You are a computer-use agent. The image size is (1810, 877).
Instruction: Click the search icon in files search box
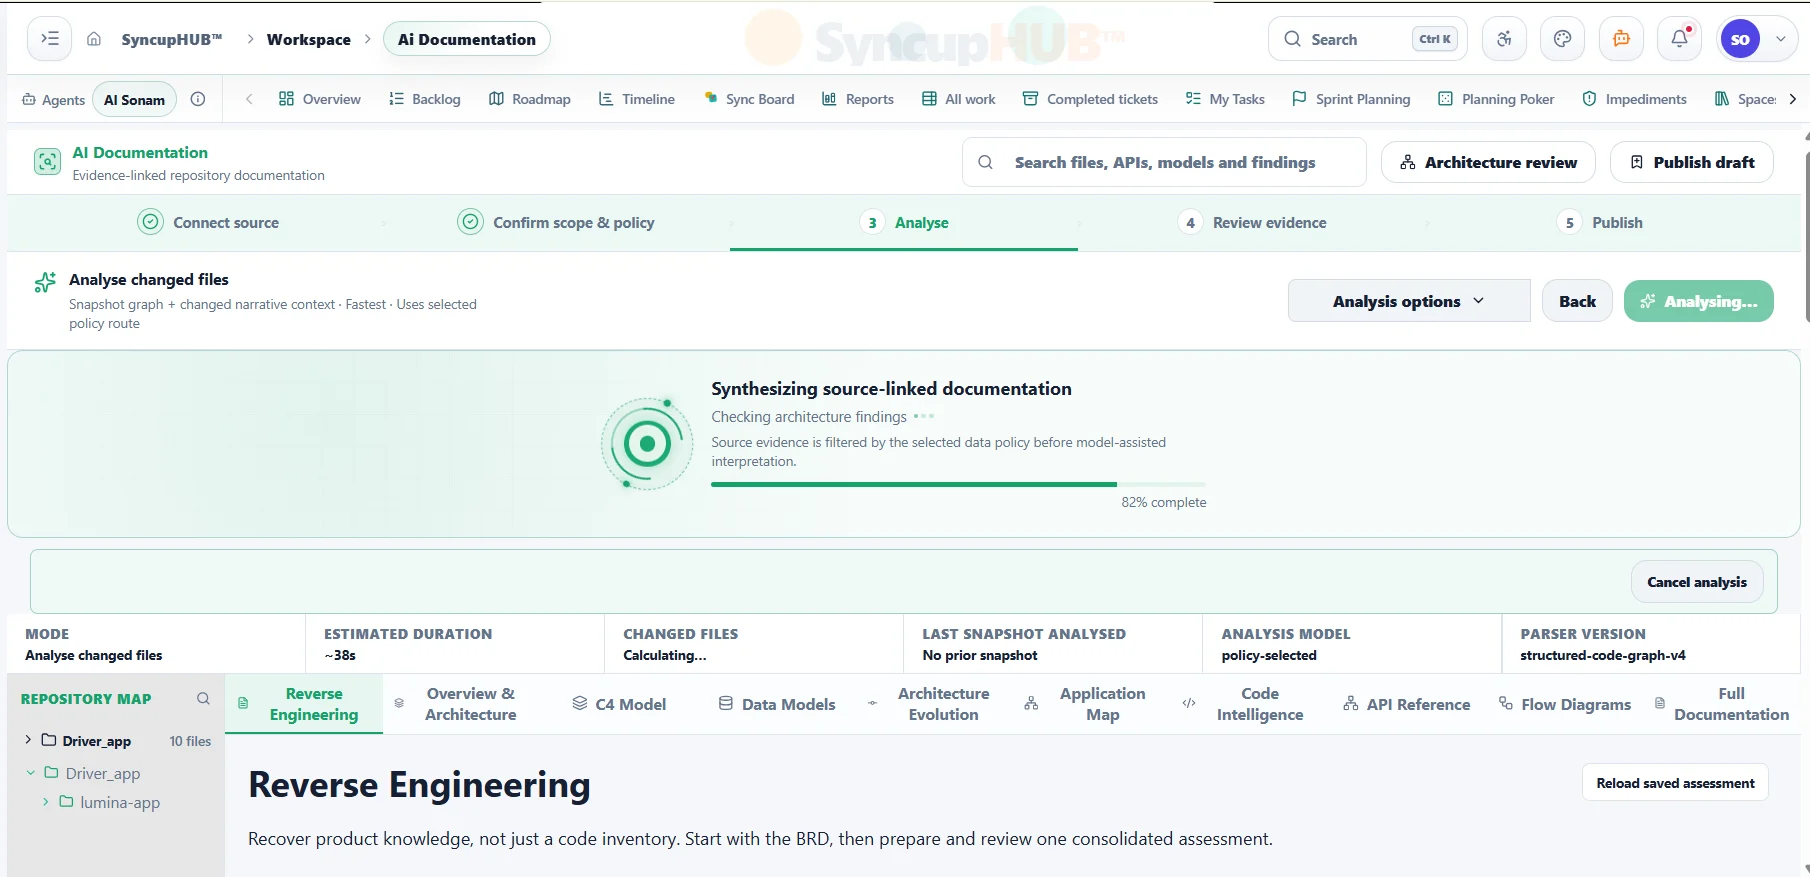pyautogui.click(x=985, y=162)
